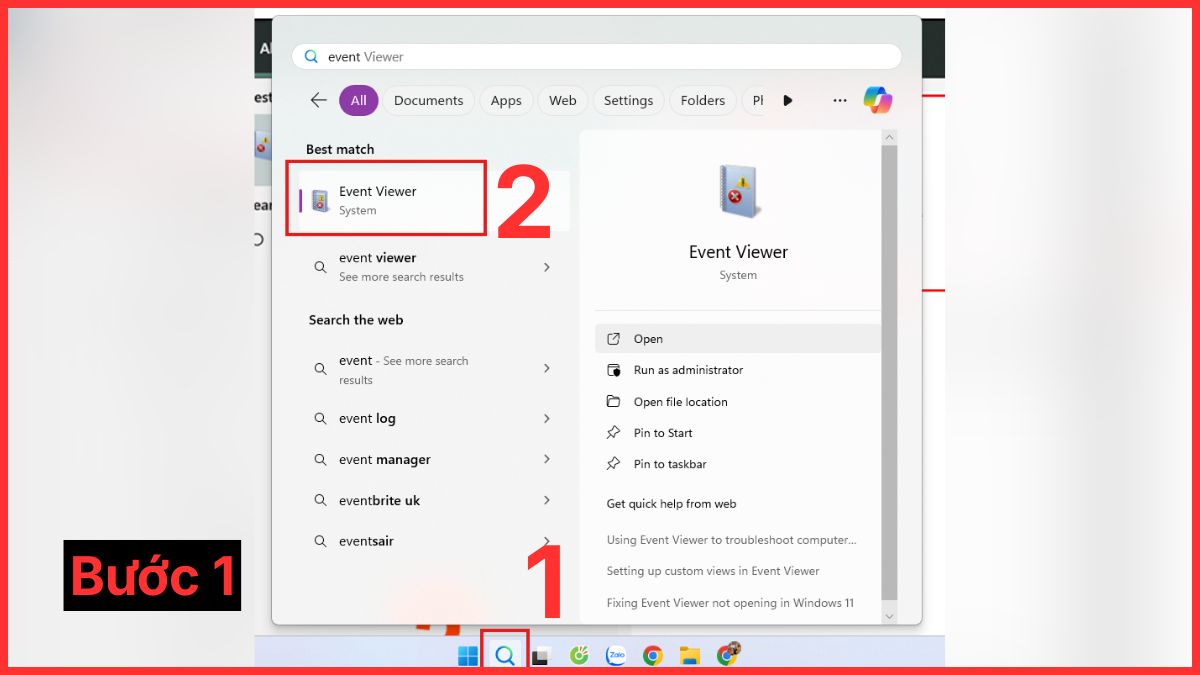
Task: Select the 'event manager' web suggestion
Action: point(434,460)
